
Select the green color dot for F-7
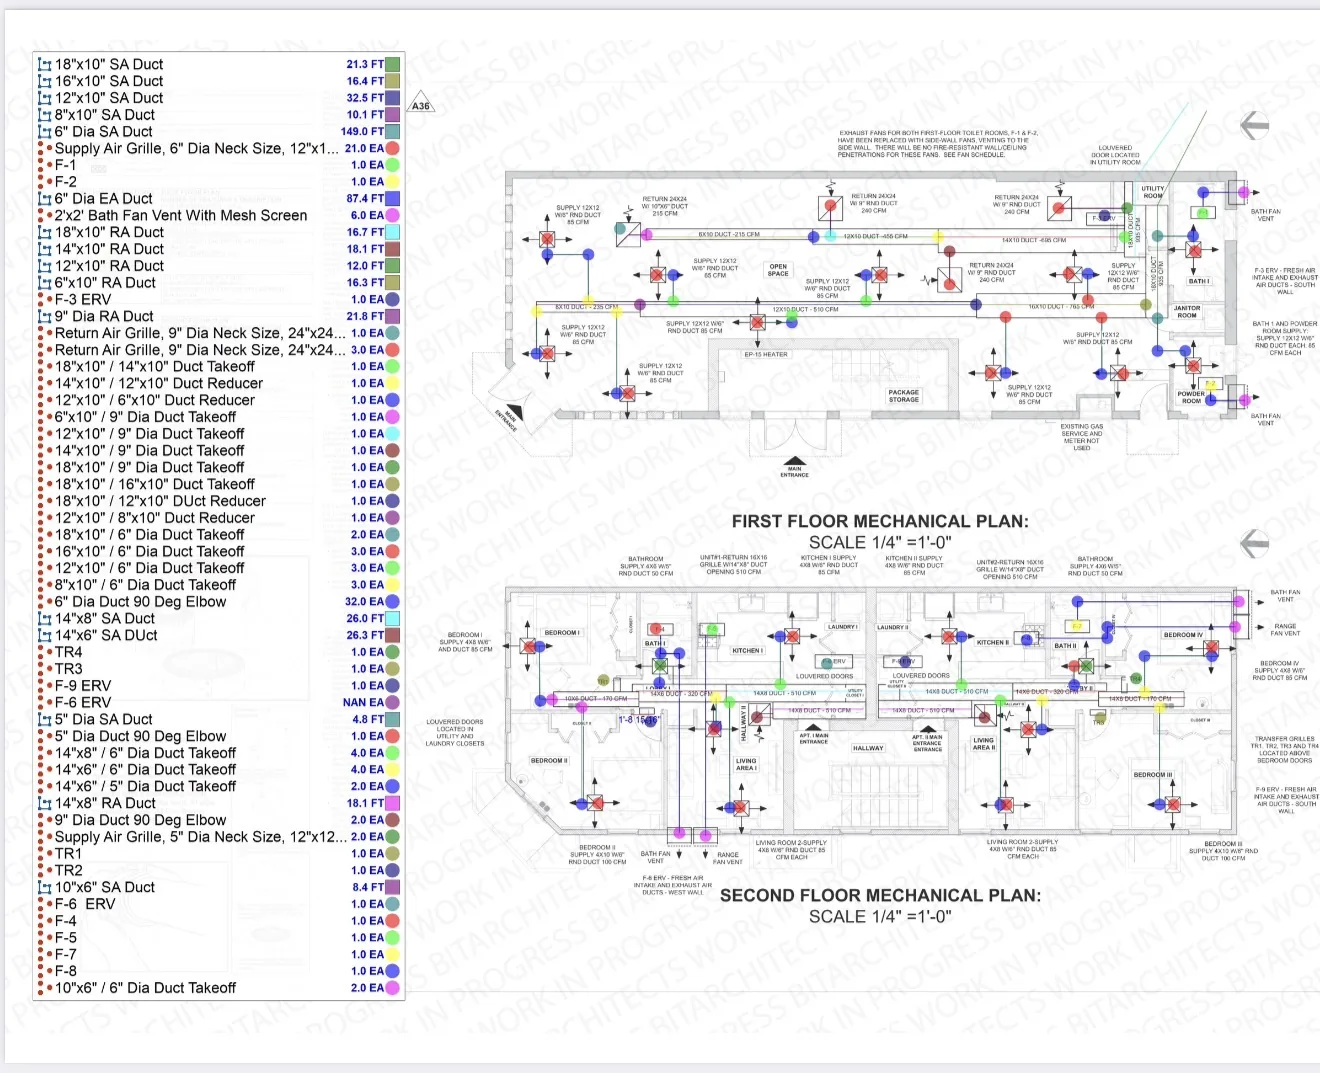pos(393,954)
